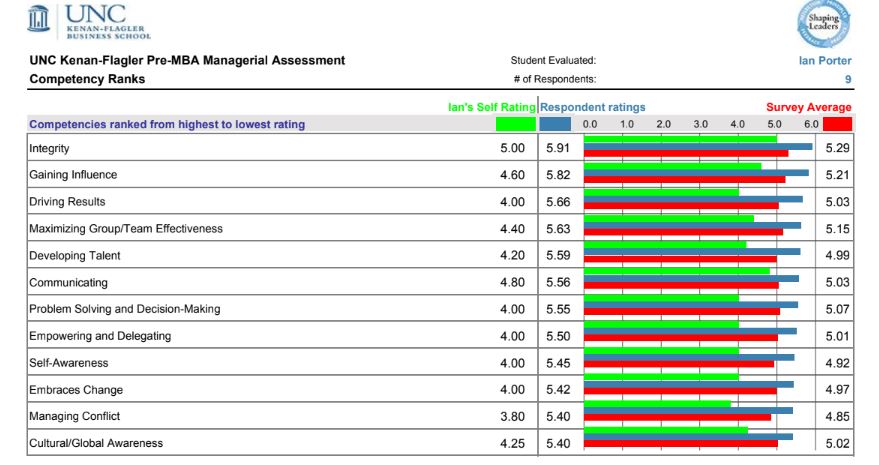Click Gaining Influence respondent rating 5.82
The height and width of the screenshot is (465, 879).
click(x=558, y=175)
